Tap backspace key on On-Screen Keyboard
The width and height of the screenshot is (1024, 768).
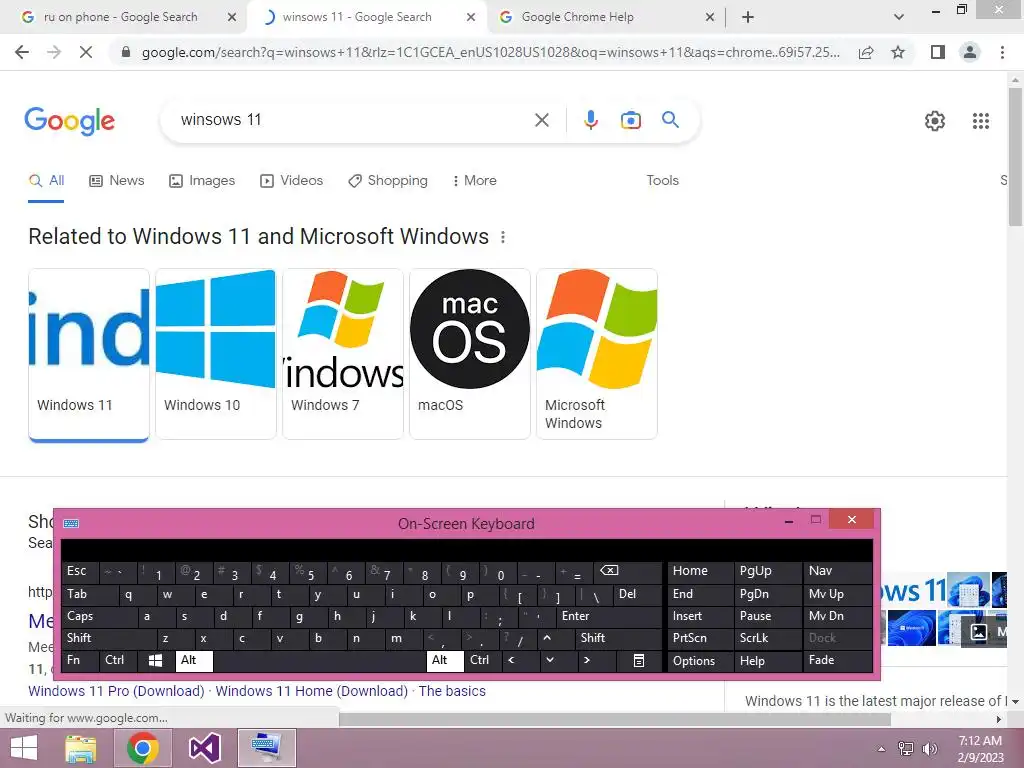coord(627,572)
